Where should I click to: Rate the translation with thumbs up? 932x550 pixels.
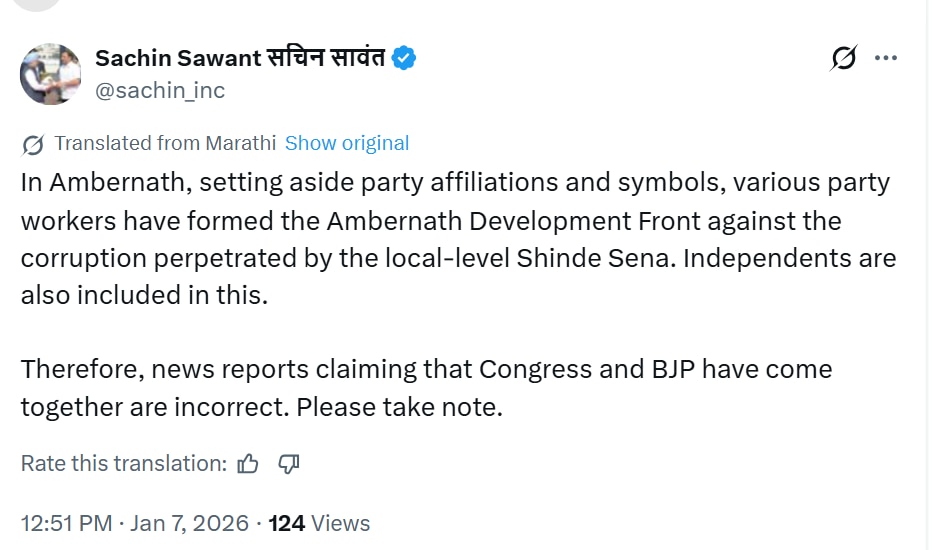(248, 464)
